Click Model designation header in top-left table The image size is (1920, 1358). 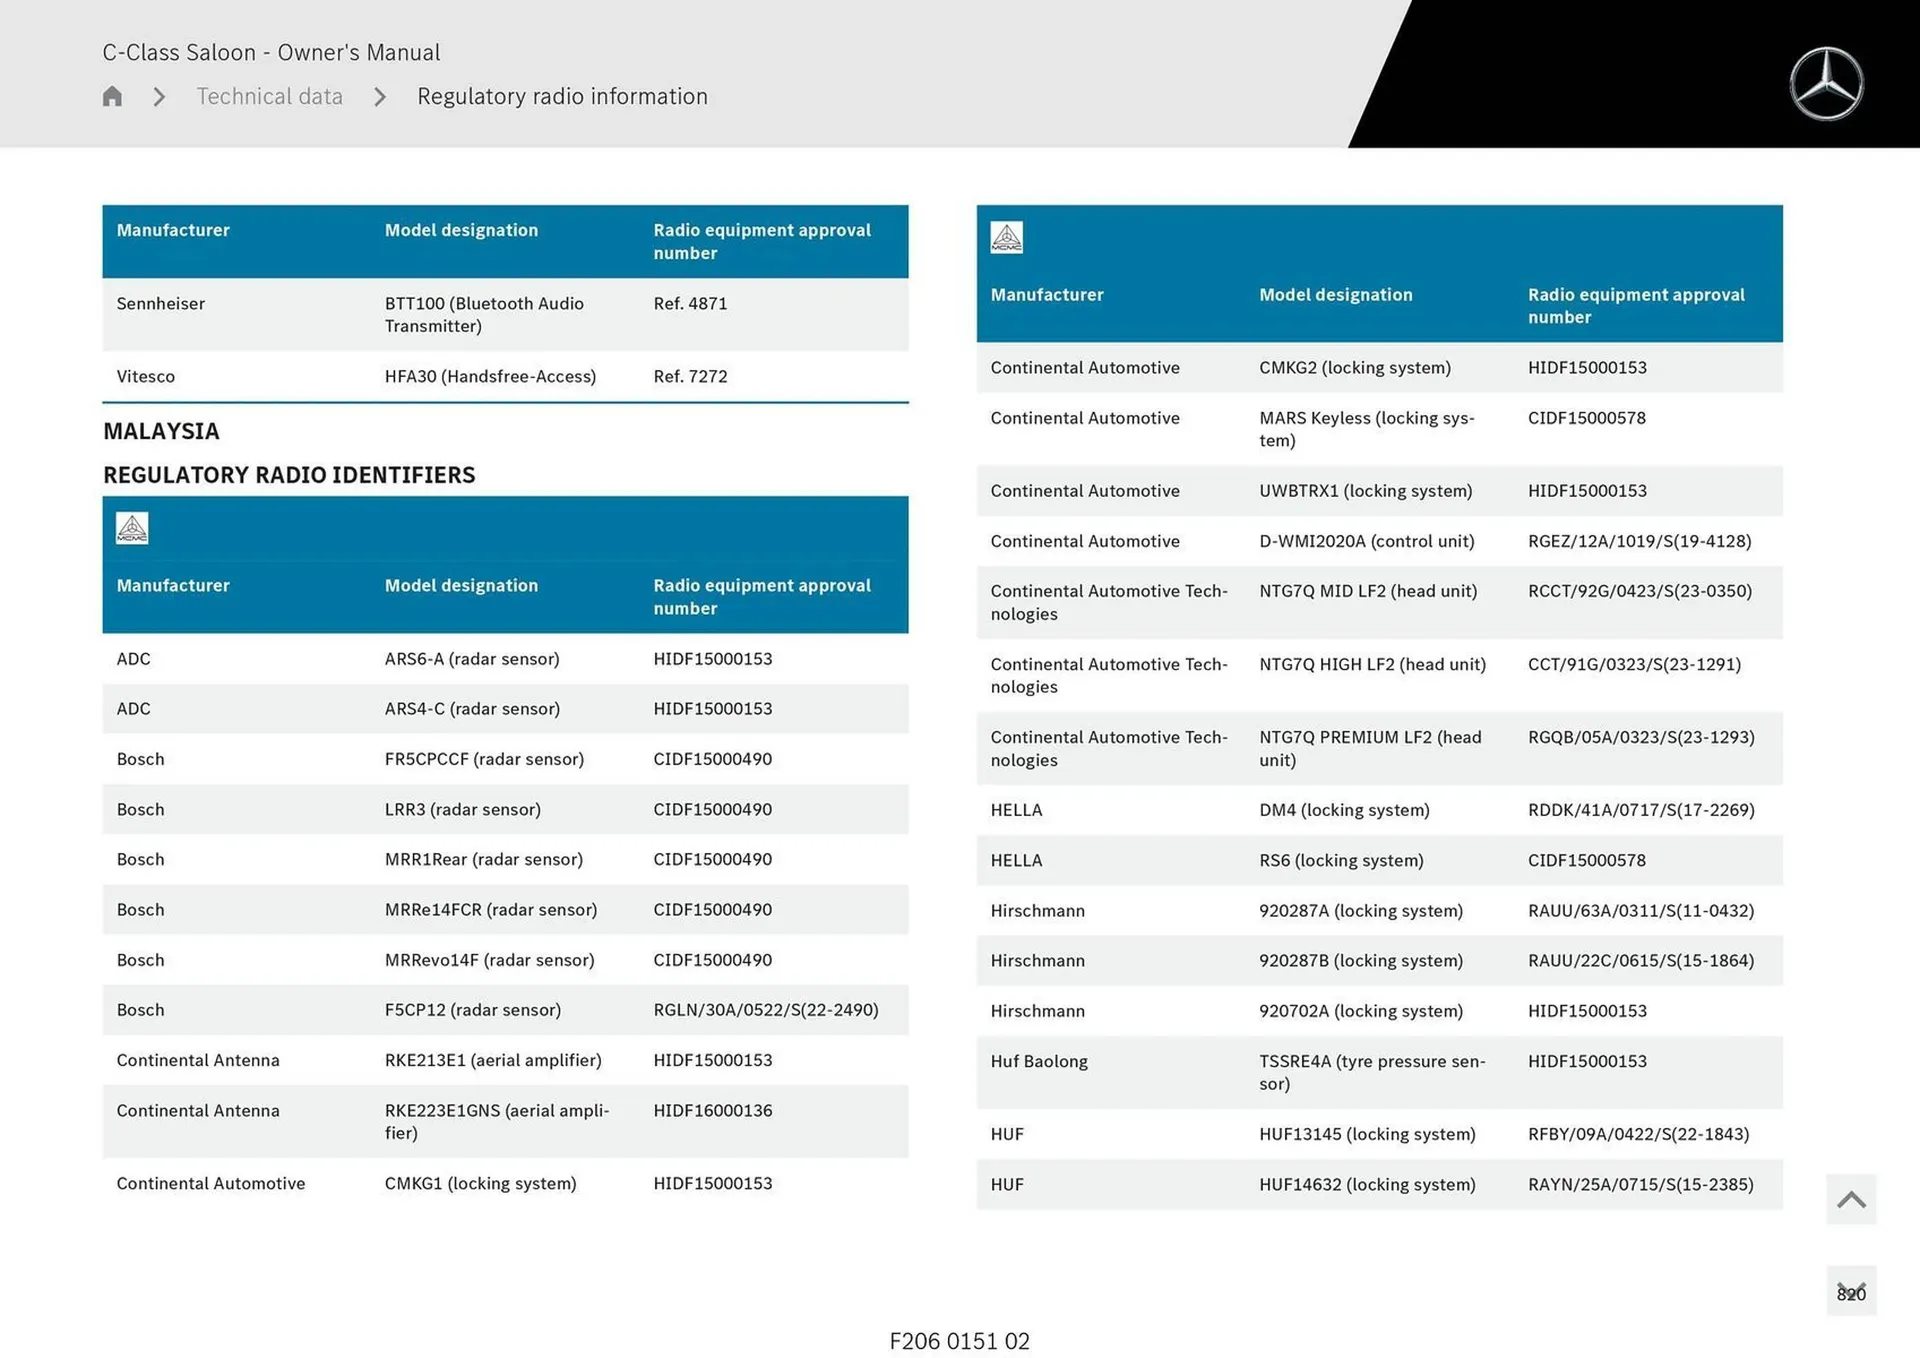461,230
